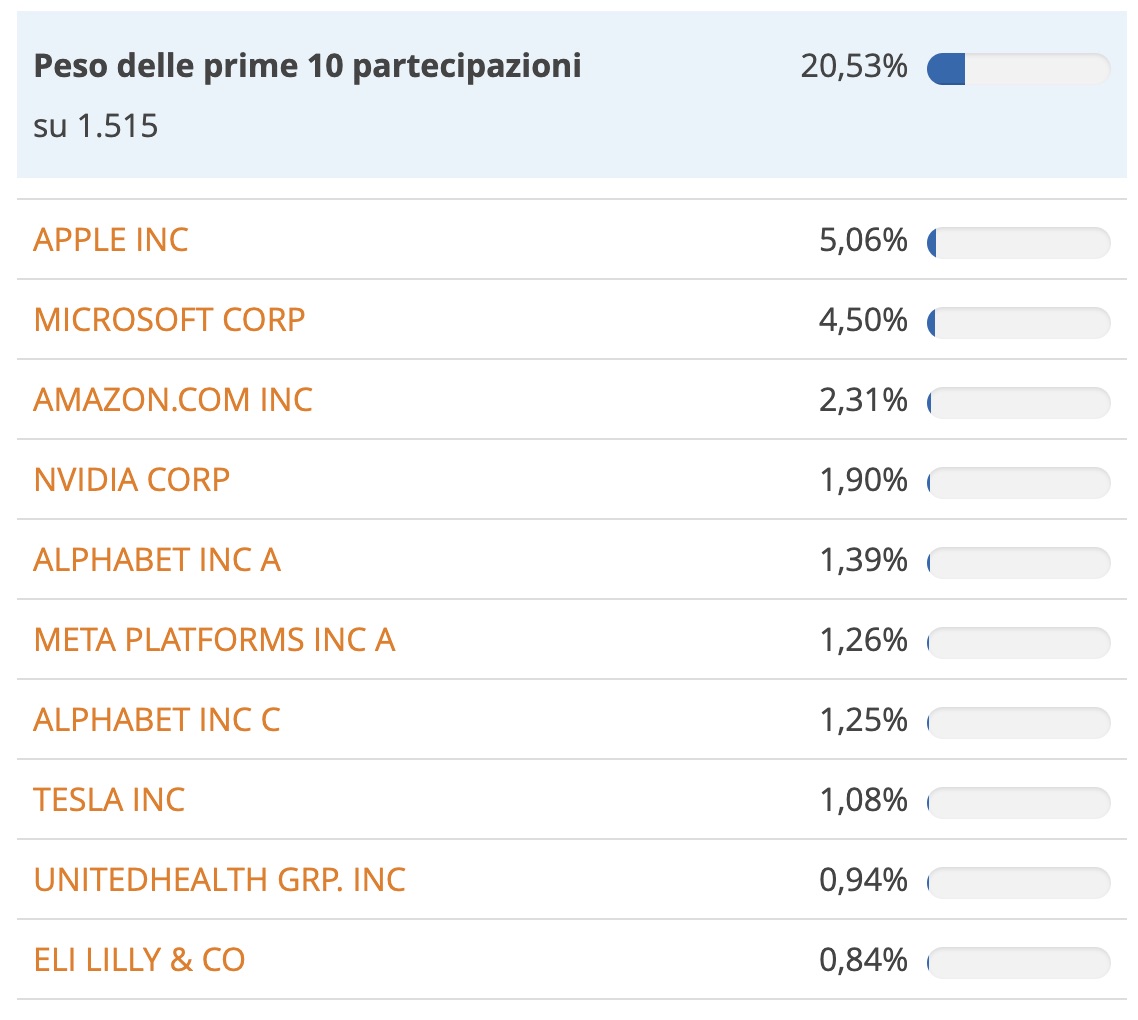Image resolution: width=1138 pixels, height=1020 pixels.
Task: Open the ELI LILLY & CO link
Action: 140,960
